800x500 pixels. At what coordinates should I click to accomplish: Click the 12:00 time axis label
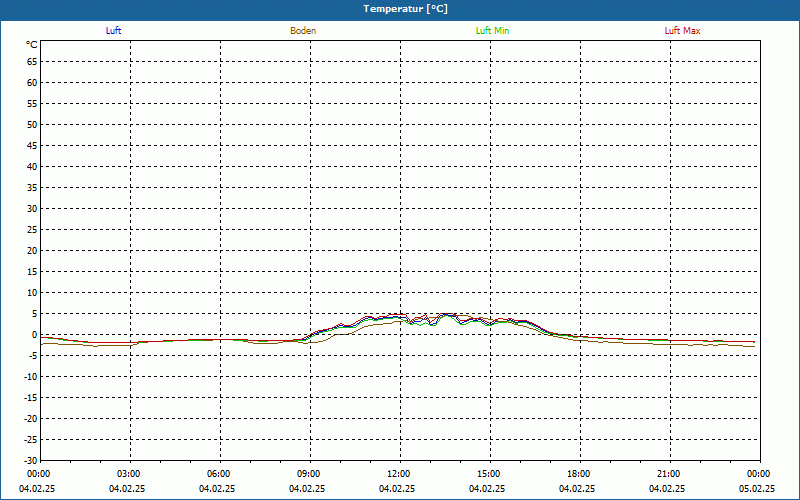point(399,474)
